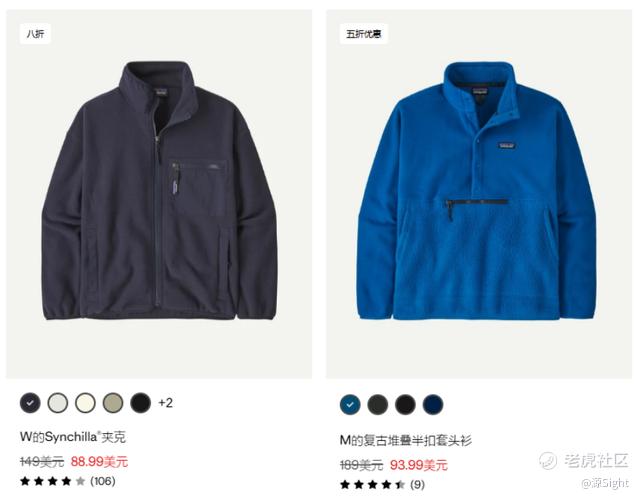Choose the light gray swatch for Synchilla jacket
640x497 pixels.
tap(58, 403)
